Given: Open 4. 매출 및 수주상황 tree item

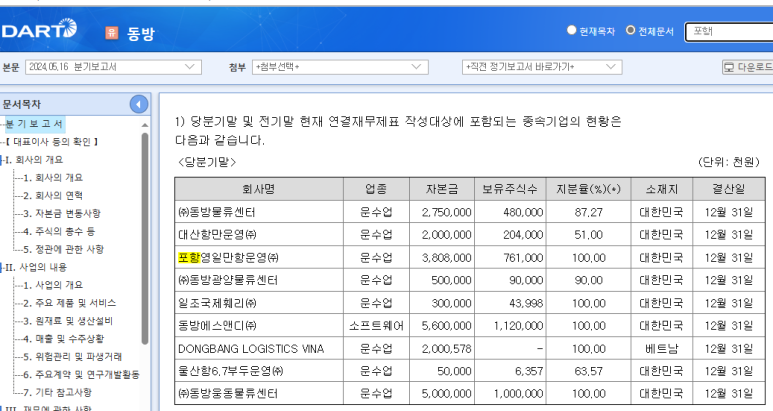Looking at the screenshot, I should (64, 339).
